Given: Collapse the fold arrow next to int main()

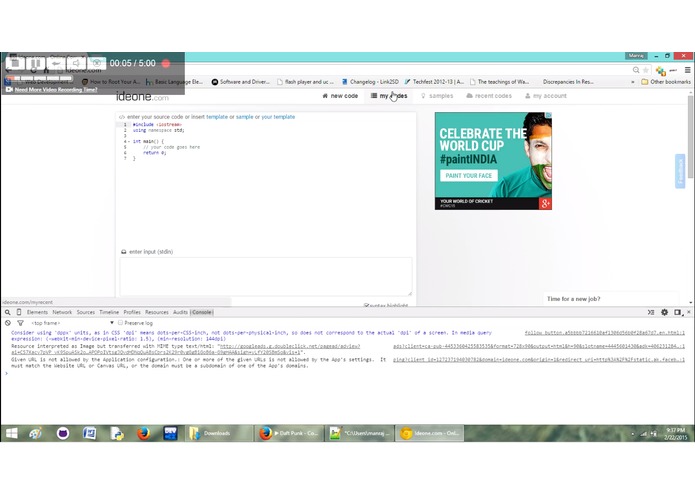Looking at the screenshot, I should [x=129, y=141].
